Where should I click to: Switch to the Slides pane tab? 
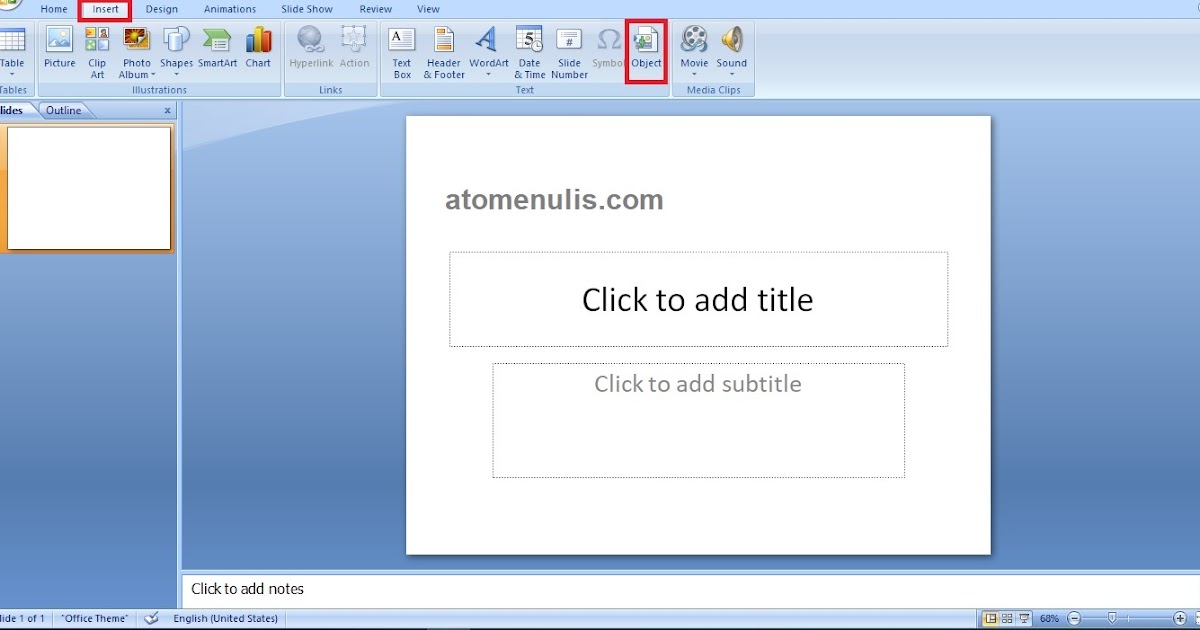(x=14, y=110)
